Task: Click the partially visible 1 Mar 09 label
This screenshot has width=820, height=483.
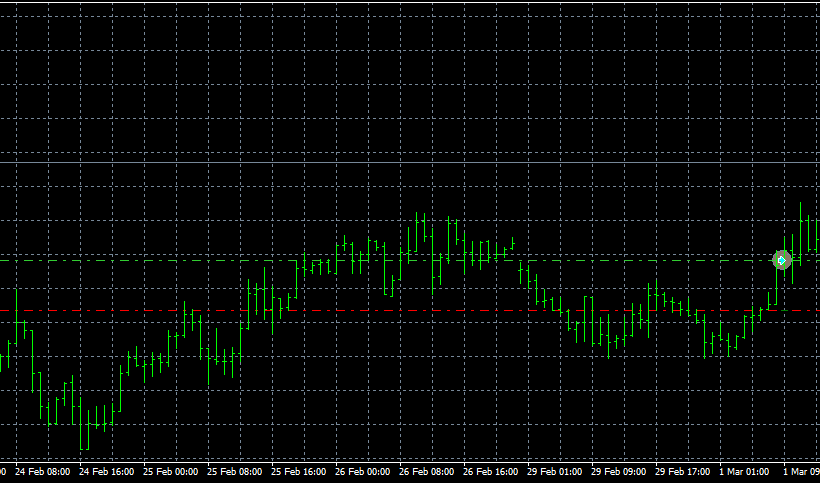Action: point(800,471)
